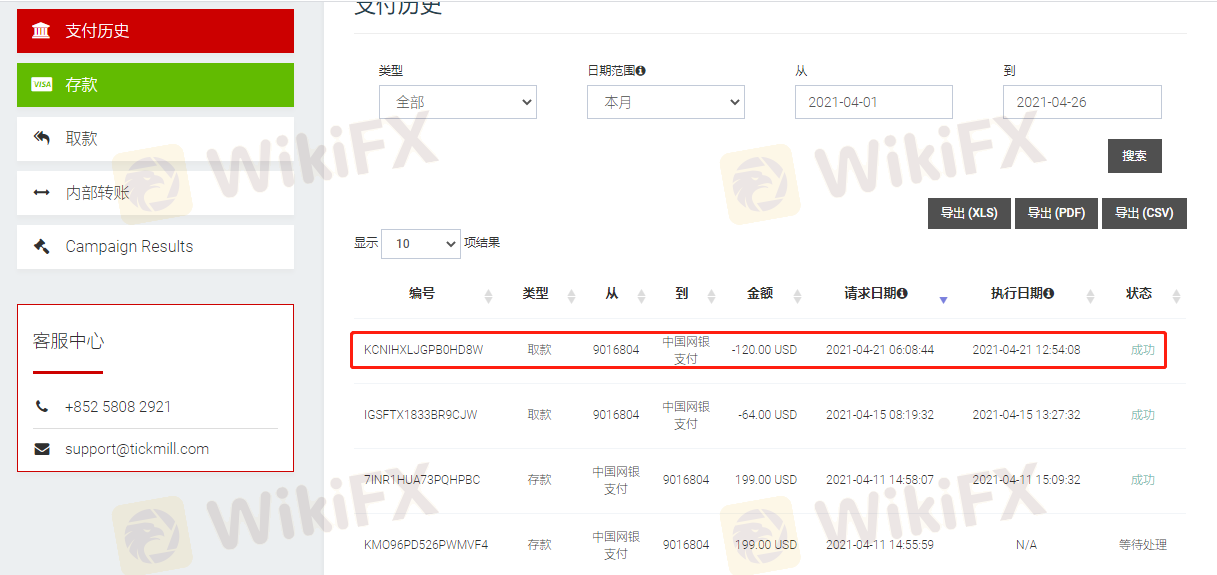Click 成功 status in 7INR1HUA73PQHPBC row
Image resolution: width=1217 pixels, height=575 pixels.
(1143, 480)
